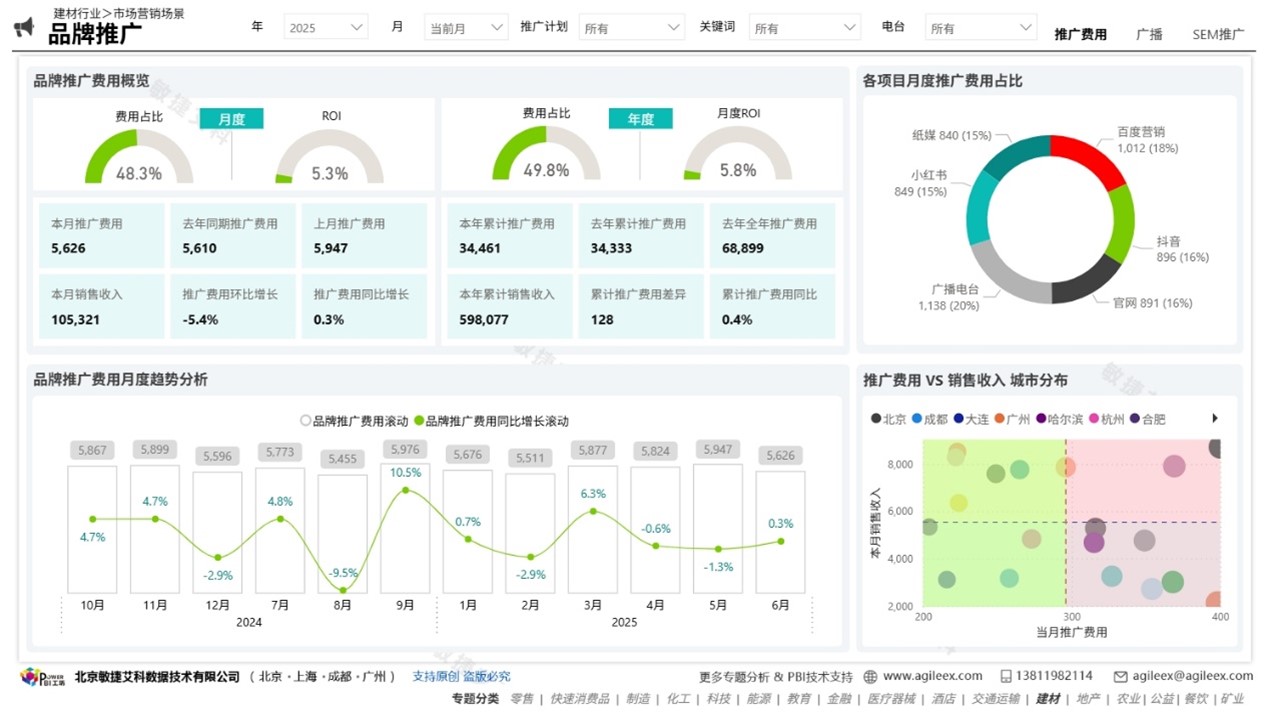This screenshot has width=1269, height=714.
Task: Toggle the 年度 indicator badge
Action: point(640,119)
